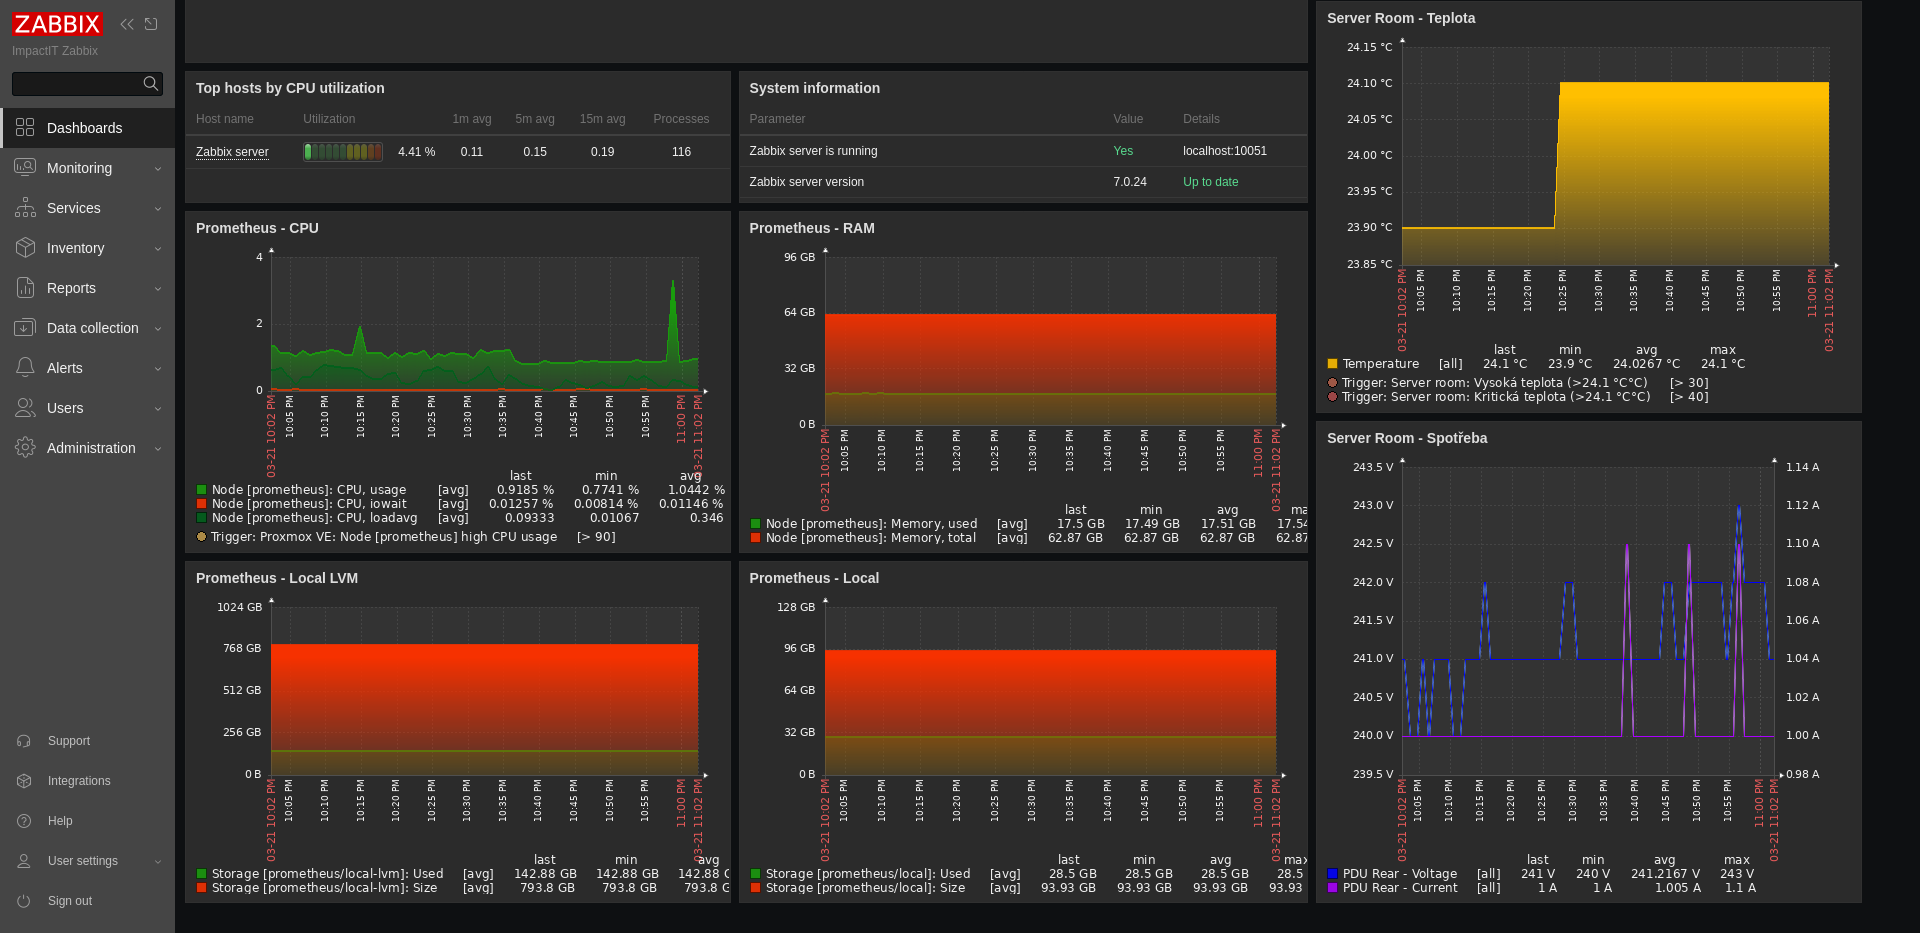Click the CPU utilization gauge bar

click(x=343, y=152)
